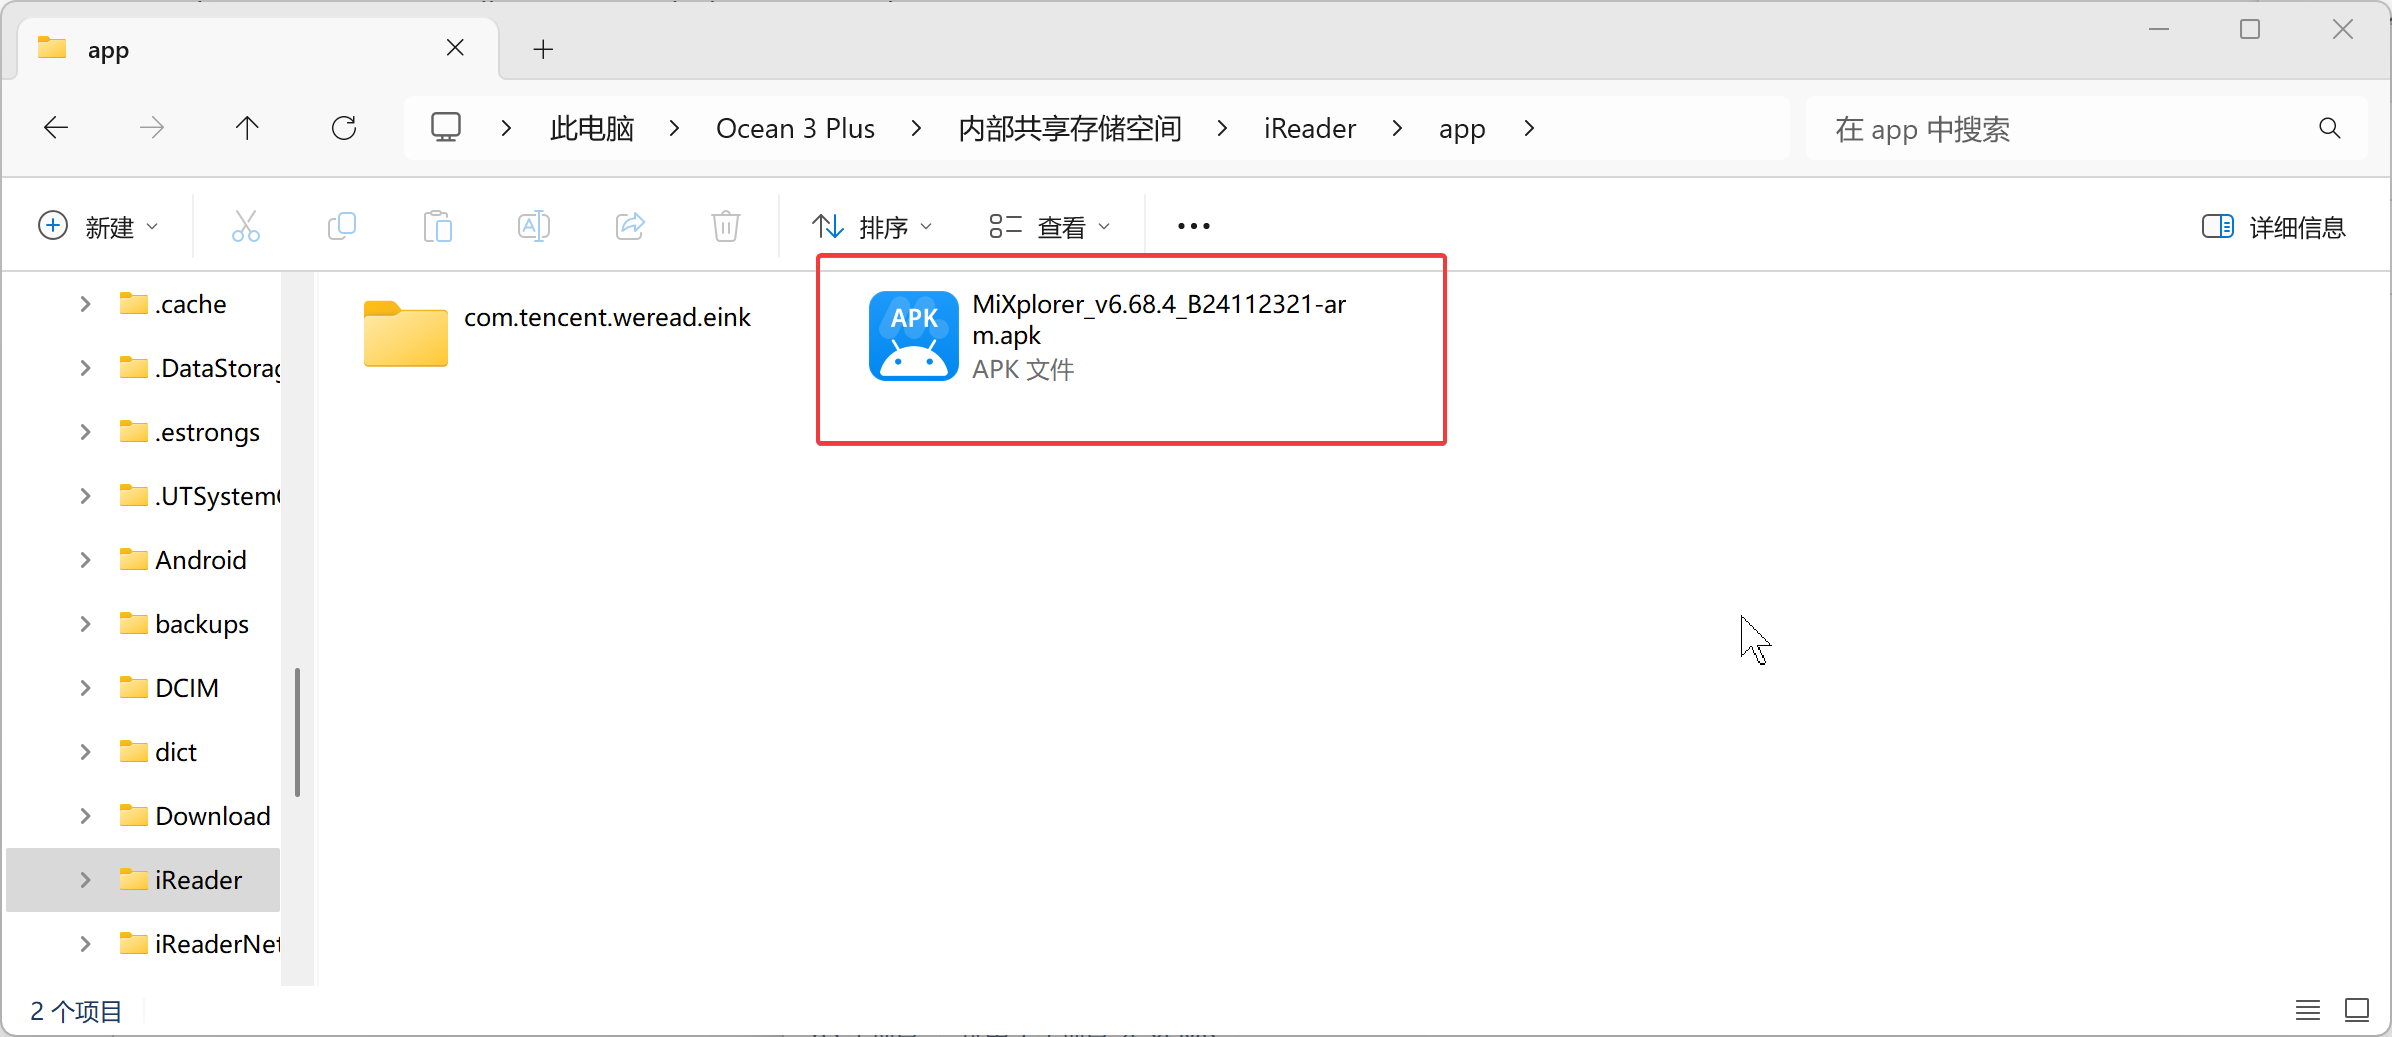Expand the .UTSystem tree node
The height and width of the screenshot is (1037, 2392).
pos(85,496)
